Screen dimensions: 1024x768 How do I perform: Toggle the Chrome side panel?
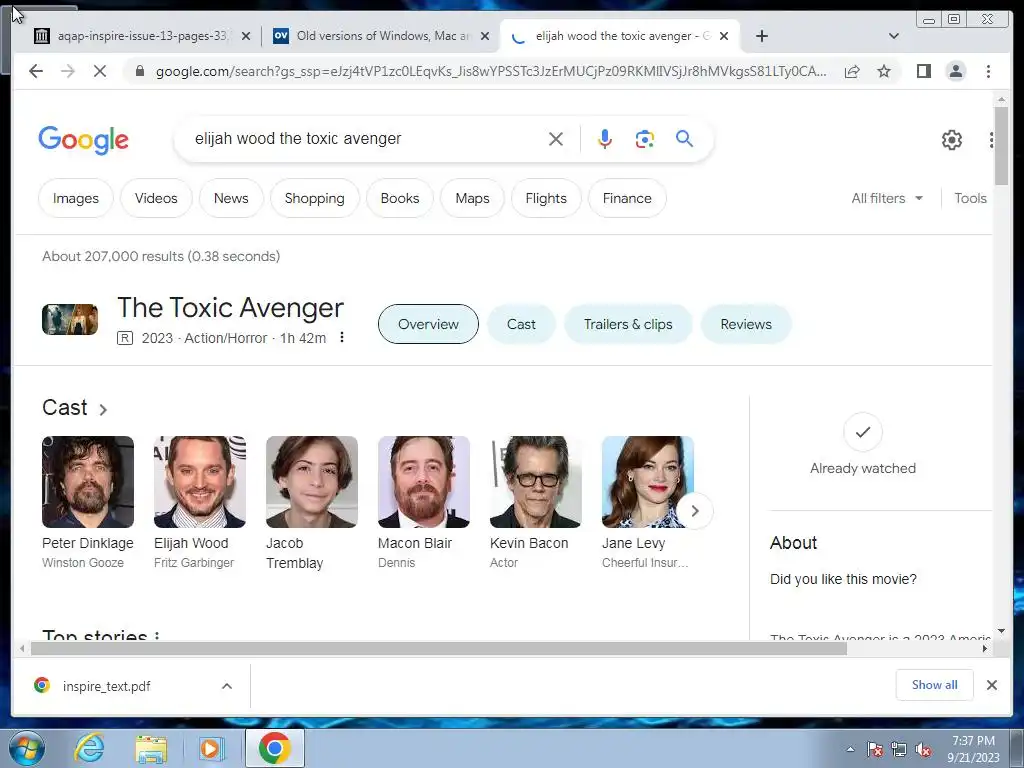(x=923, y=71)
